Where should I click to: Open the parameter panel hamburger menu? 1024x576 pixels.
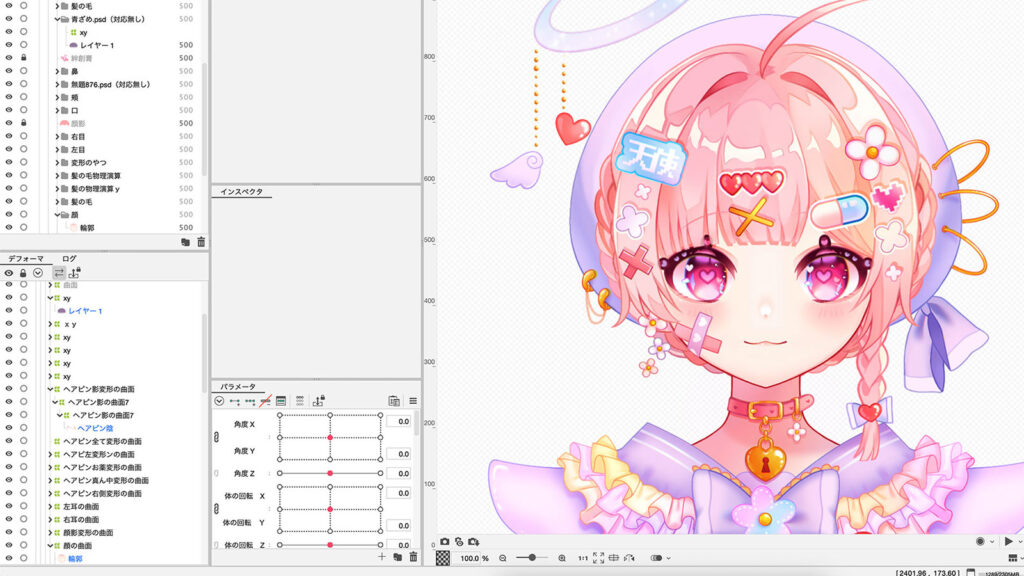413,401
